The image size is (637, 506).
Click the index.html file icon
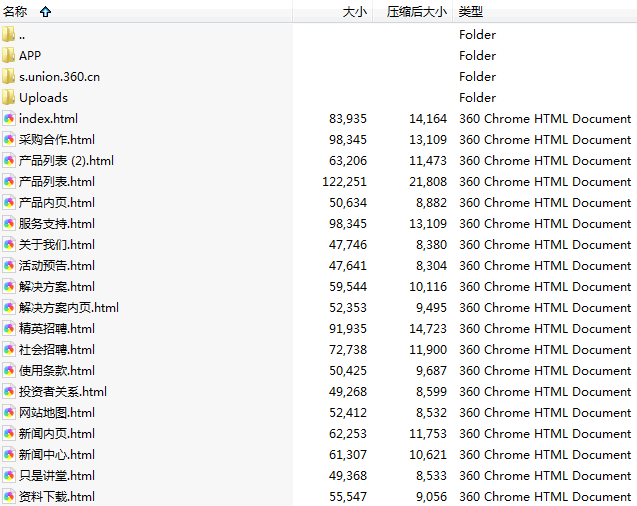[x=9, y=119]
